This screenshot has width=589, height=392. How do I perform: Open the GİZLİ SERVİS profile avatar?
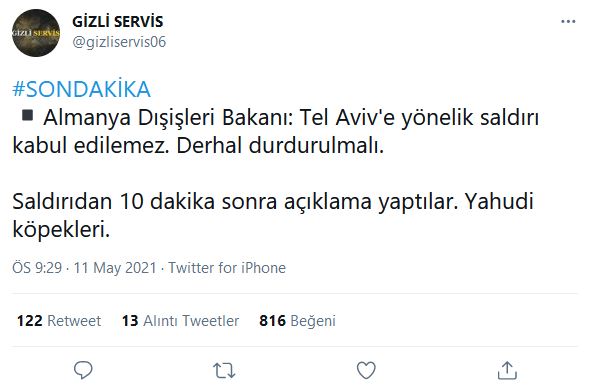point(36,33)
